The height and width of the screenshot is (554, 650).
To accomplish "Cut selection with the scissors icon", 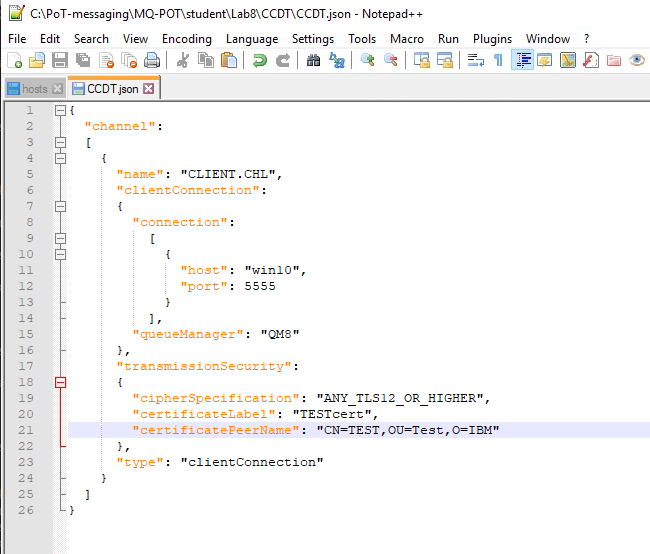I will [183, 61].
